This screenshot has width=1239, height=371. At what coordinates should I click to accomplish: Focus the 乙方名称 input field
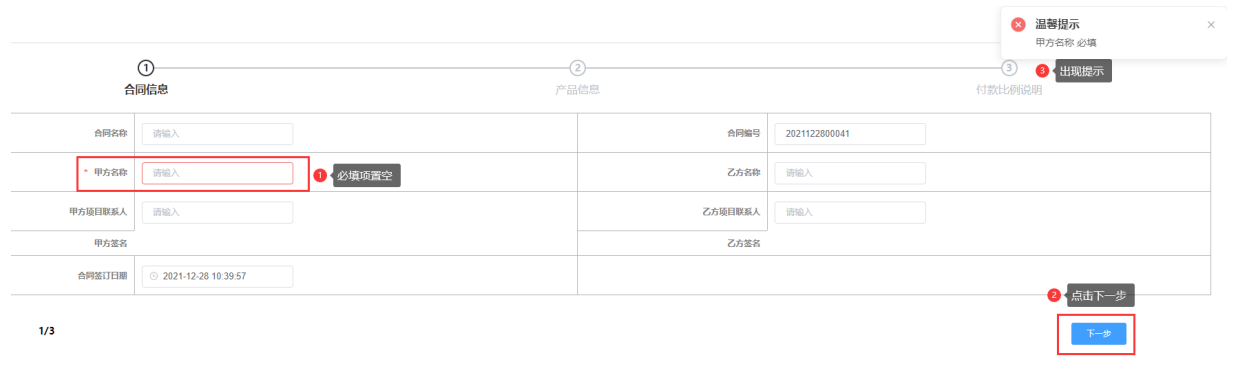pyautogui.click(x=850, y=173)
